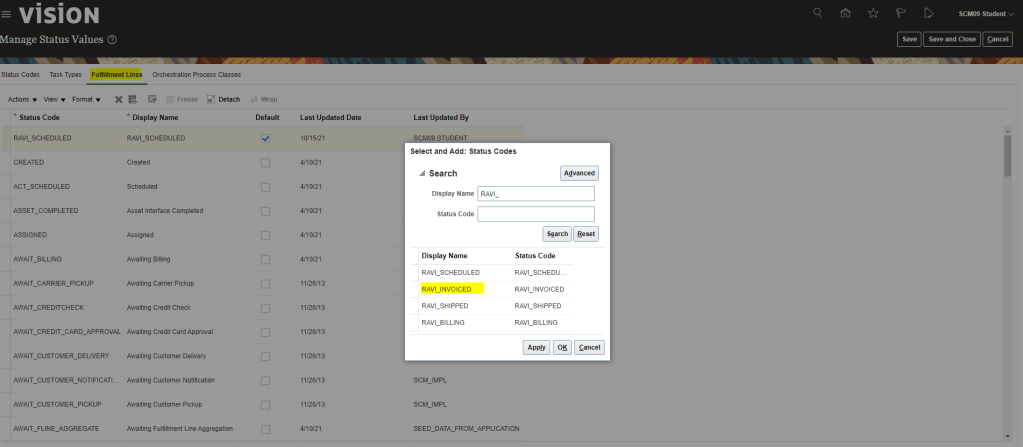Open help icon beside Manage Status Values
This screenshot has width=1023, height=447.
112,40
